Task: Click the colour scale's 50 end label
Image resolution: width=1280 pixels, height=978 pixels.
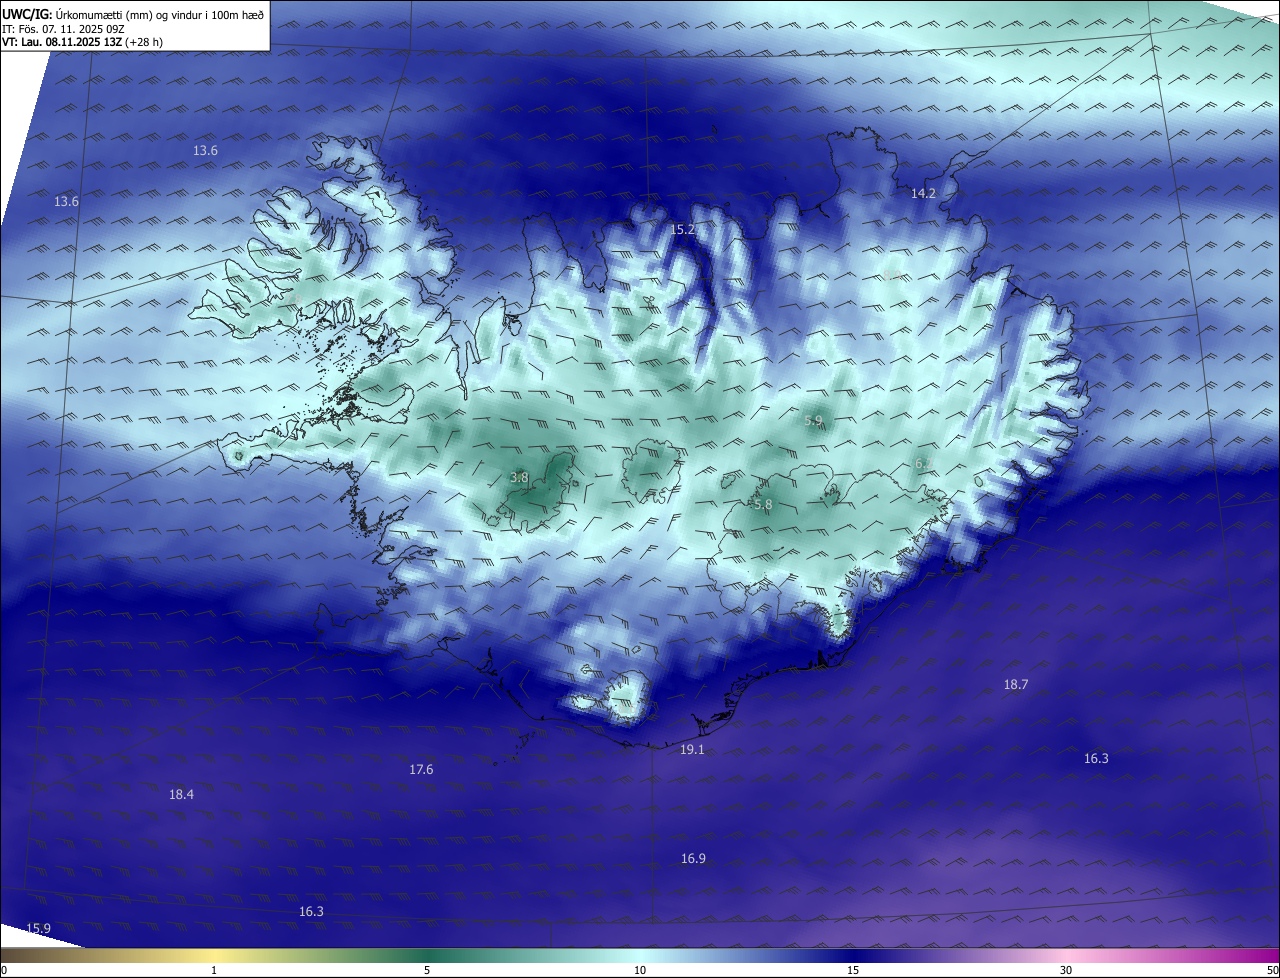Action: (x=1271, y=970)
